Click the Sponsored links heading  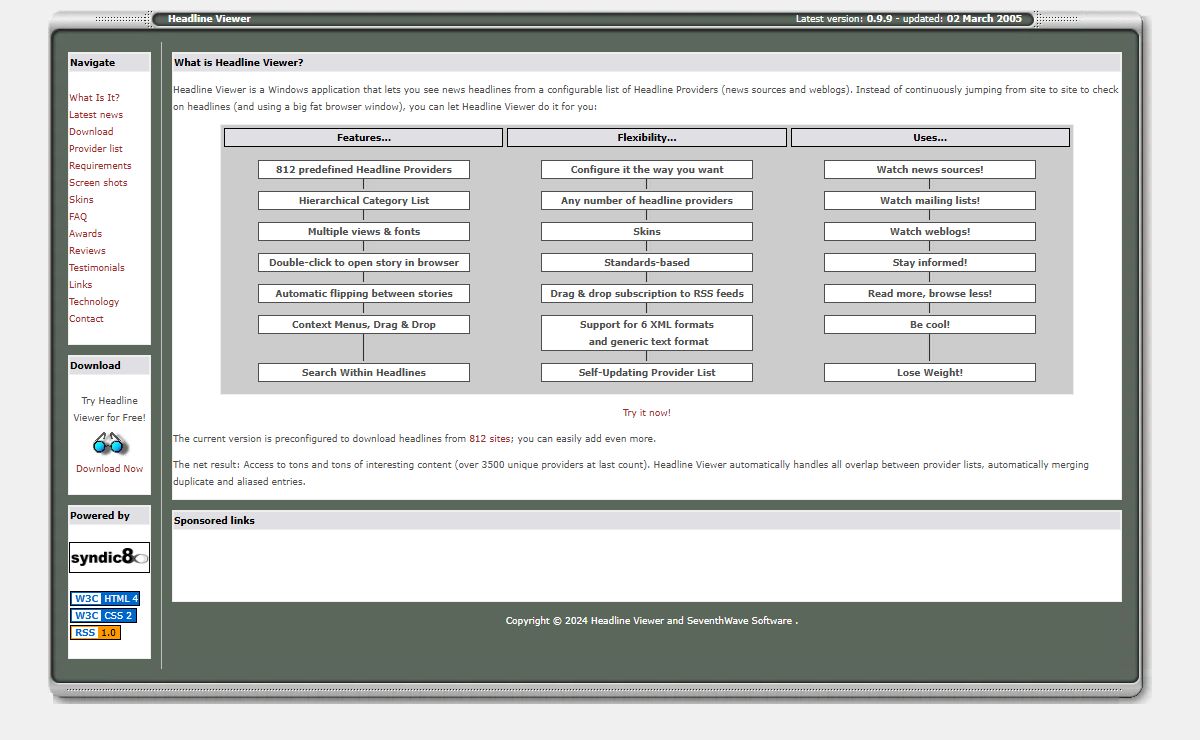(x=214, y=521)
